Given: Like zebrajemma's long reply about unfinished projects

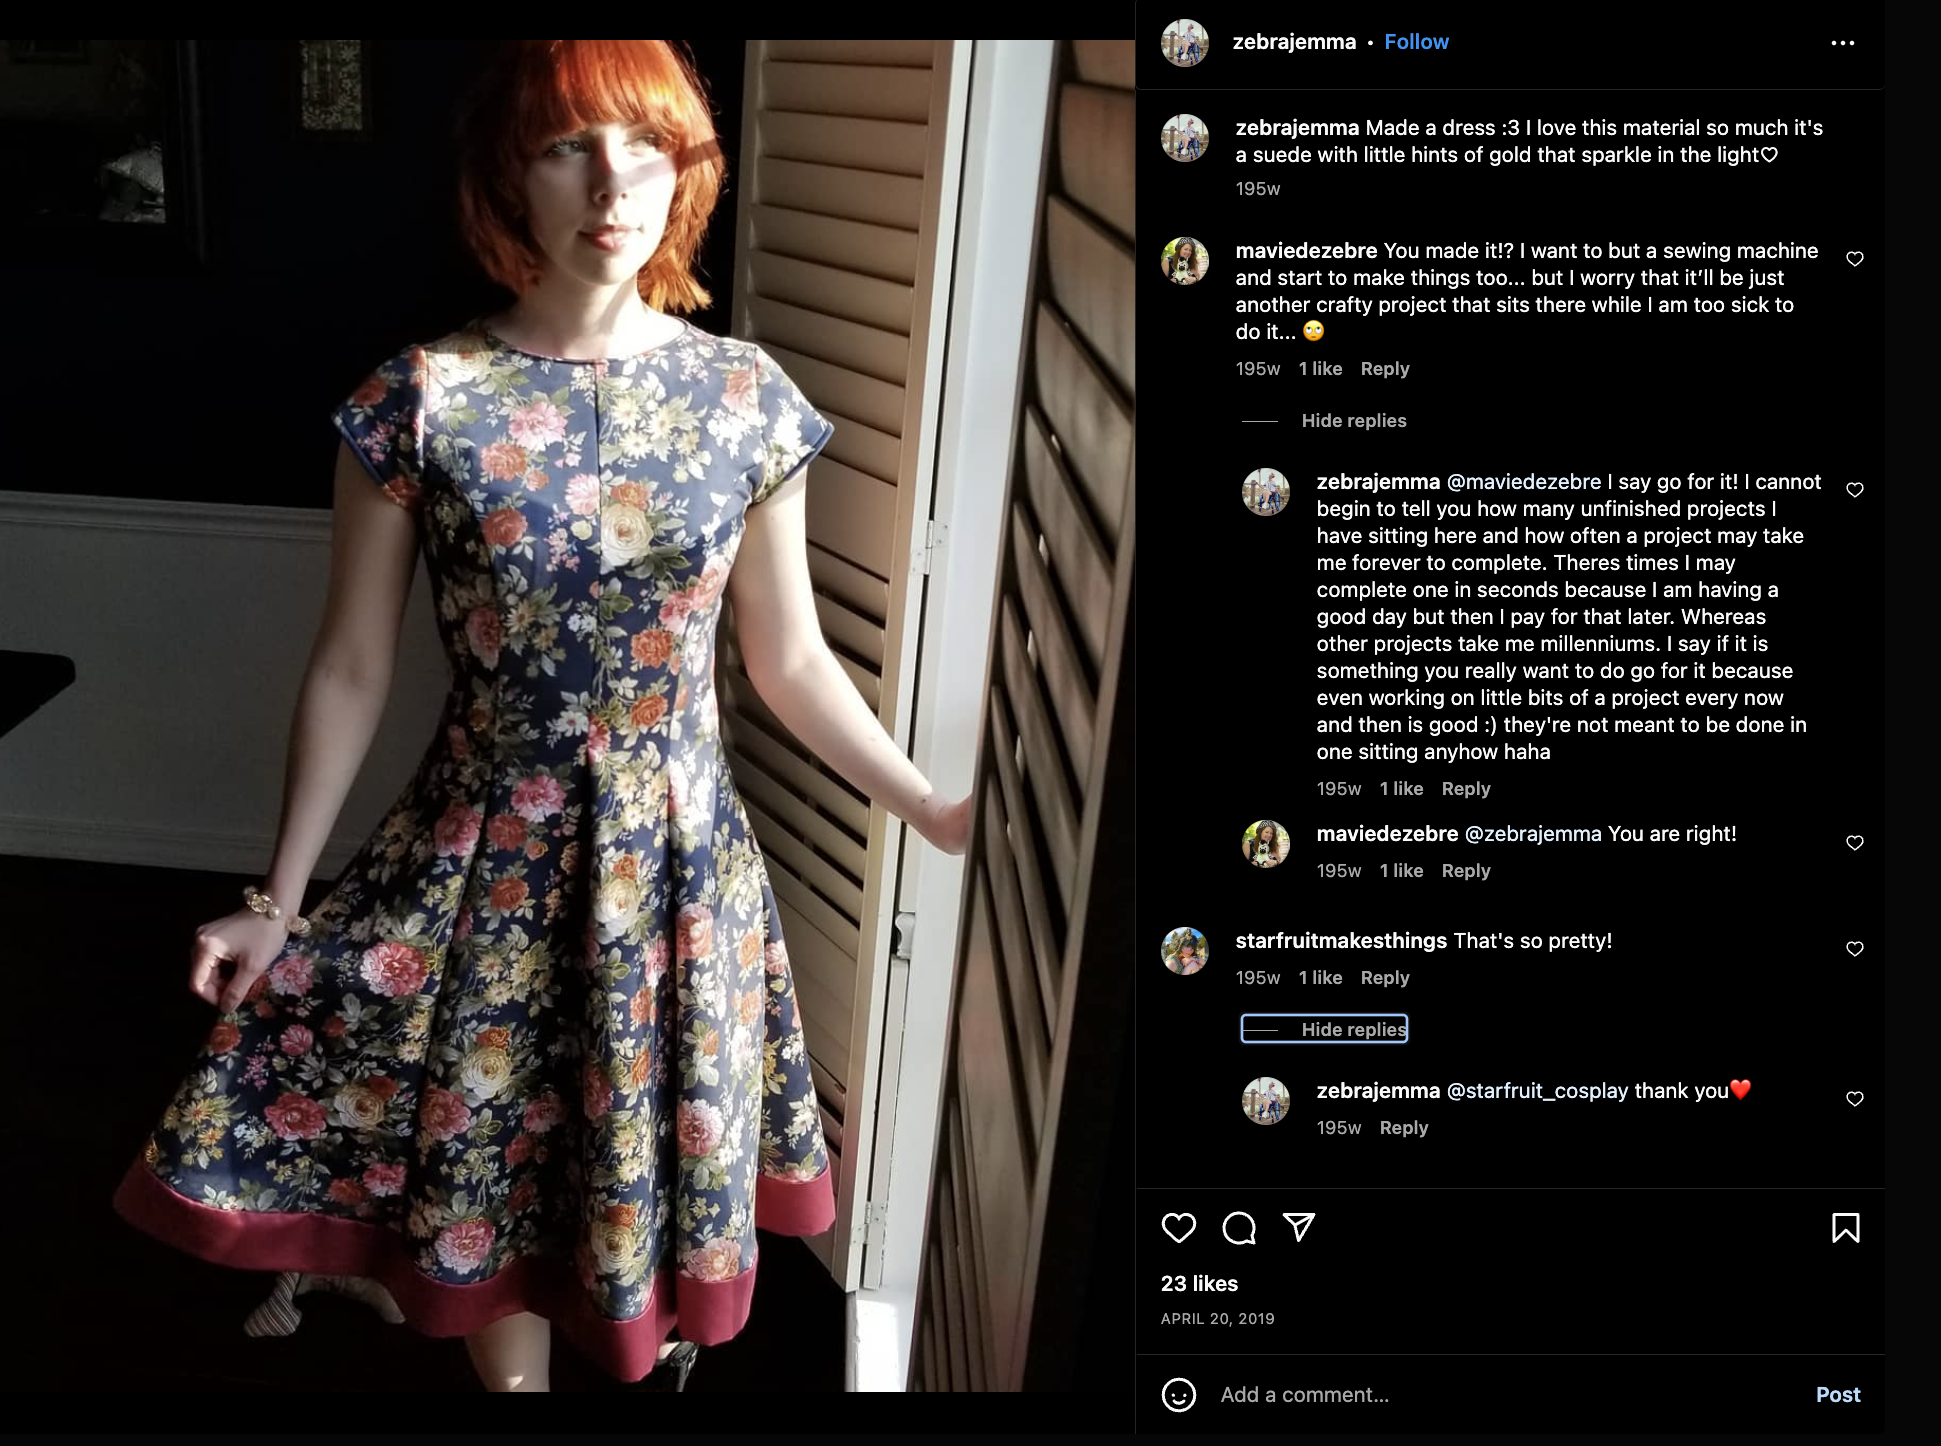Looking at the screenshot, I should click(1854, 490).
